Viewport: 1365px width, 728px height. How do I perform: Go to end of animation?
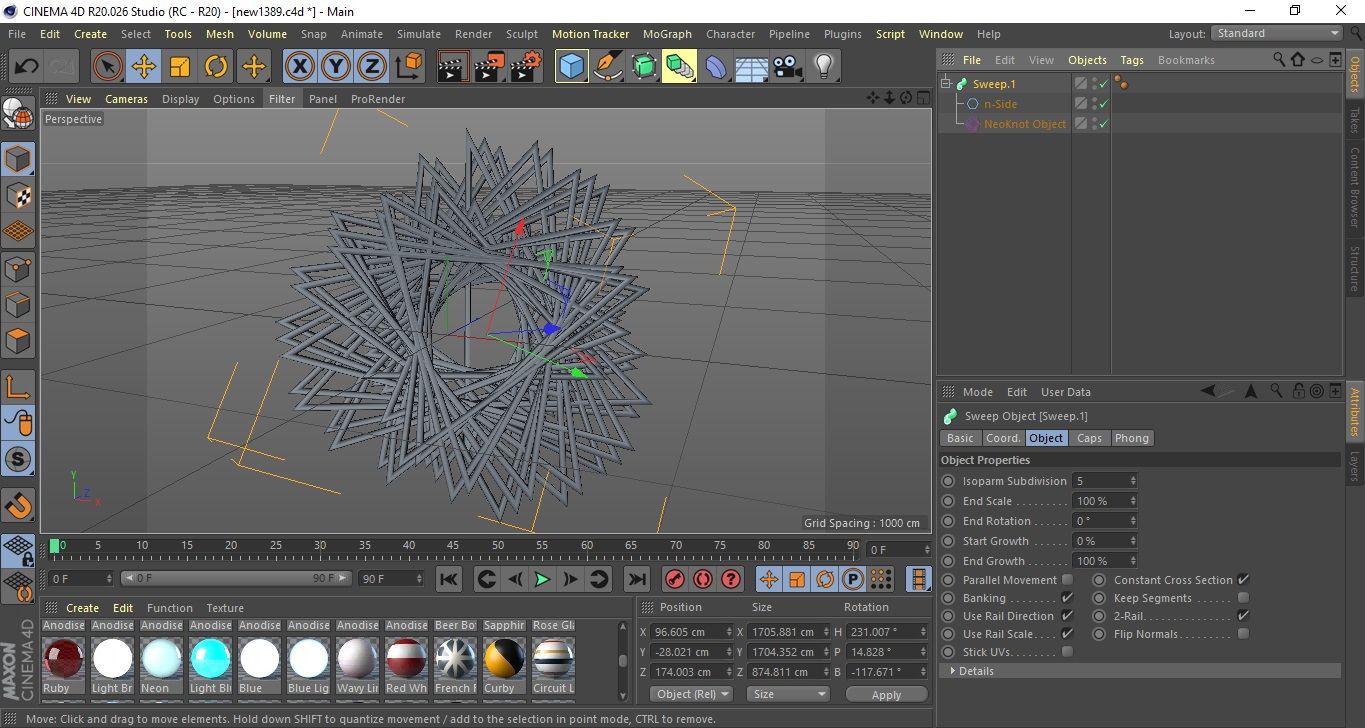pyautogui.click(x=636, y=579)
